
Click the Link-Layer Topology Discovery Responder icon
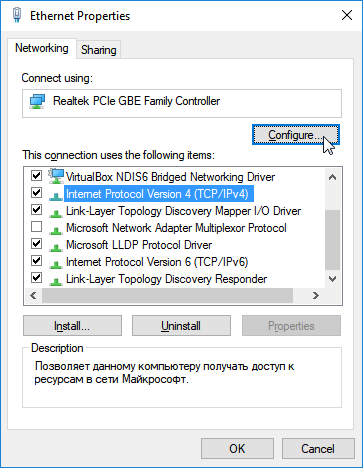[x=56, y=281]
